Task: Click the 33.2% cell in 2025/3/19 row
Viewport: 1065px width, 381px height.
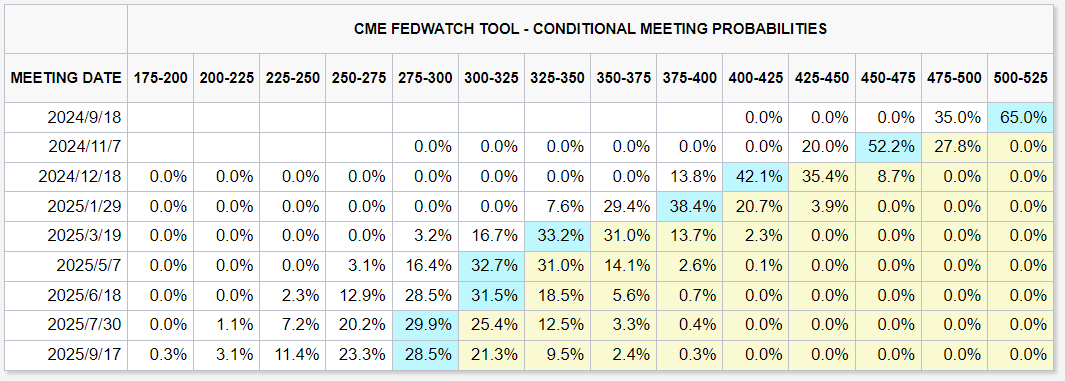Action: pyautogui.click(x=557, y=236)
